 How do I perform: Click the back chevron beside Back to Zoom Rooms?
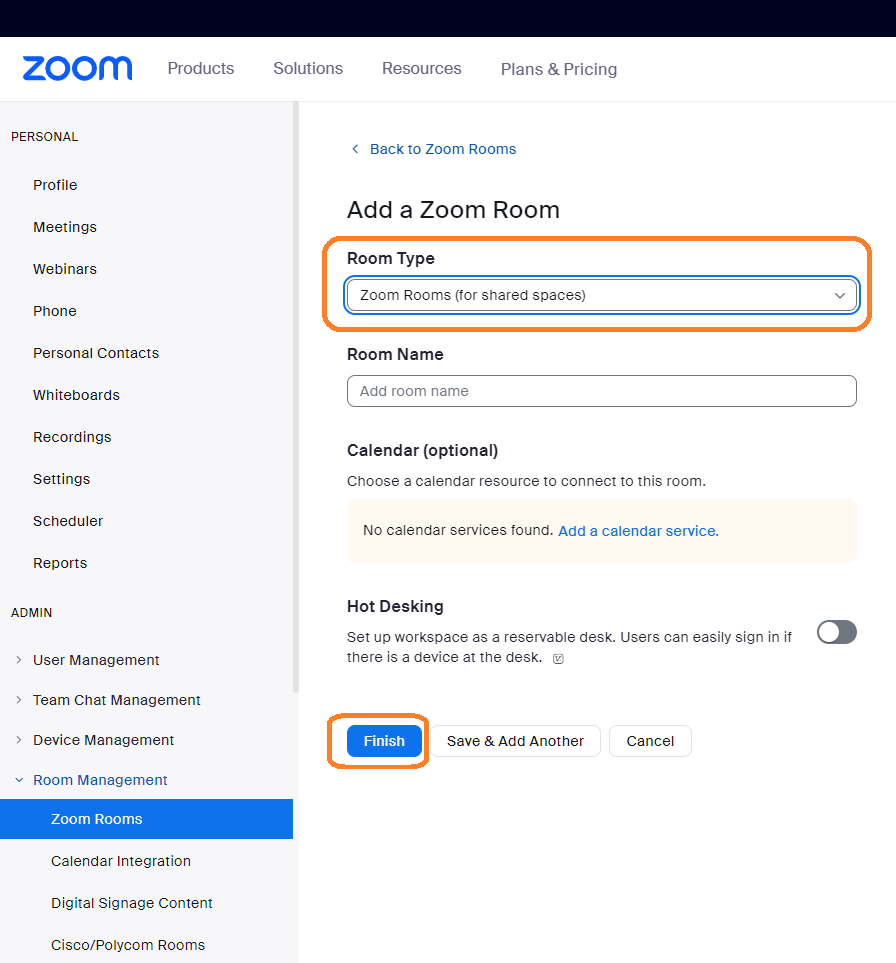coord(355,148)
